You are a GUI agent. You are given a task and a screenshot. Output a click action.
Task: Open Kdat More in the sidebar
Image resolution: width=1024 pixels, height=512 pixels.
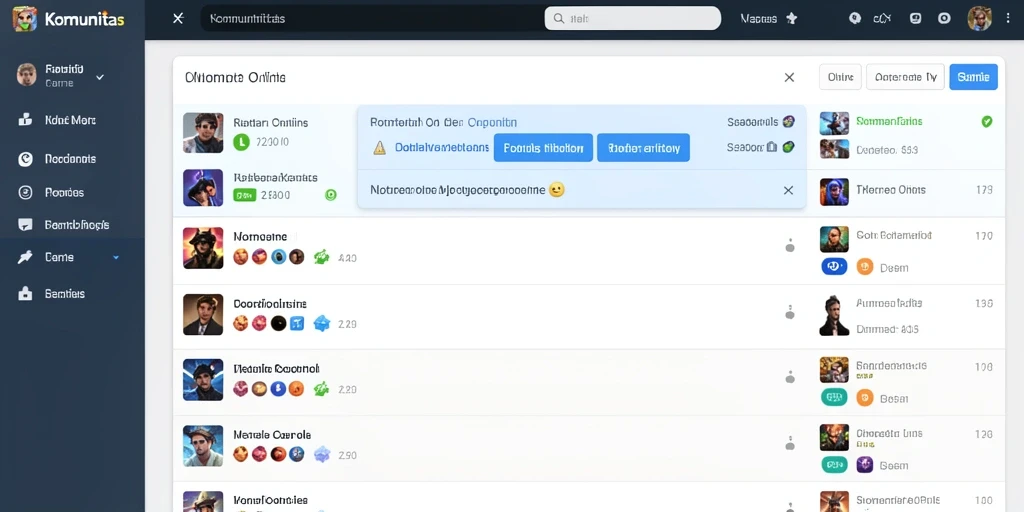tap(71, 120)
